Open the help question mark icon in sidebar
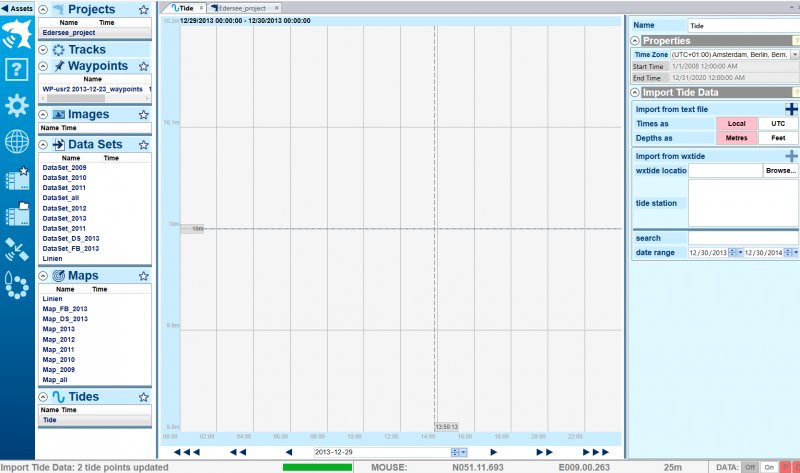The image size is (800, 473). click(x=16, y=71)
